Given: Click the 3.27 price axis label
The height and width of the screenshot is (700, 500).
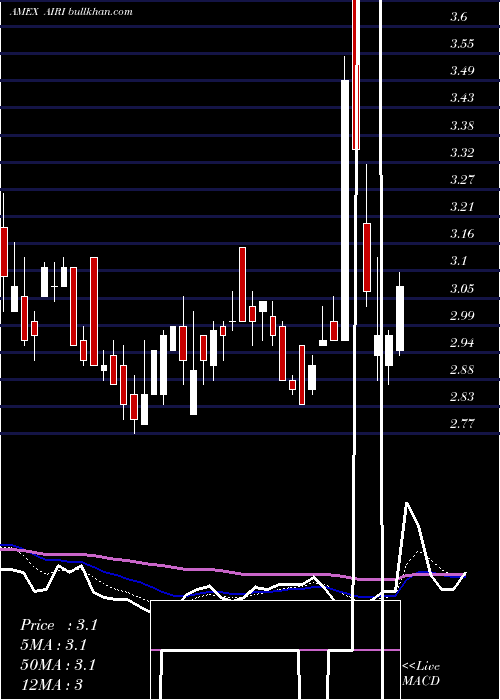Looking at the screenshot, I should point(462,179).
